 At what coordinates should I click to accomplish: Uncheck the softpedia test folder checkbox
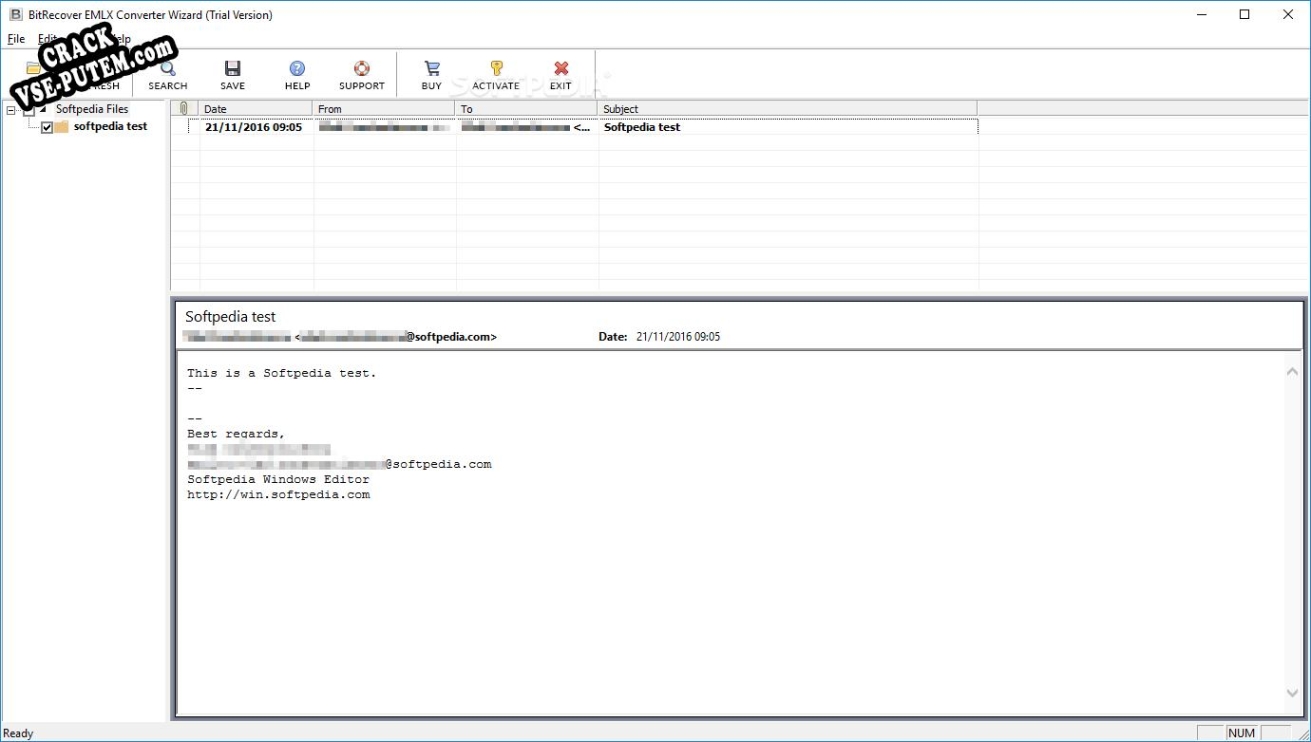[47, 127]
